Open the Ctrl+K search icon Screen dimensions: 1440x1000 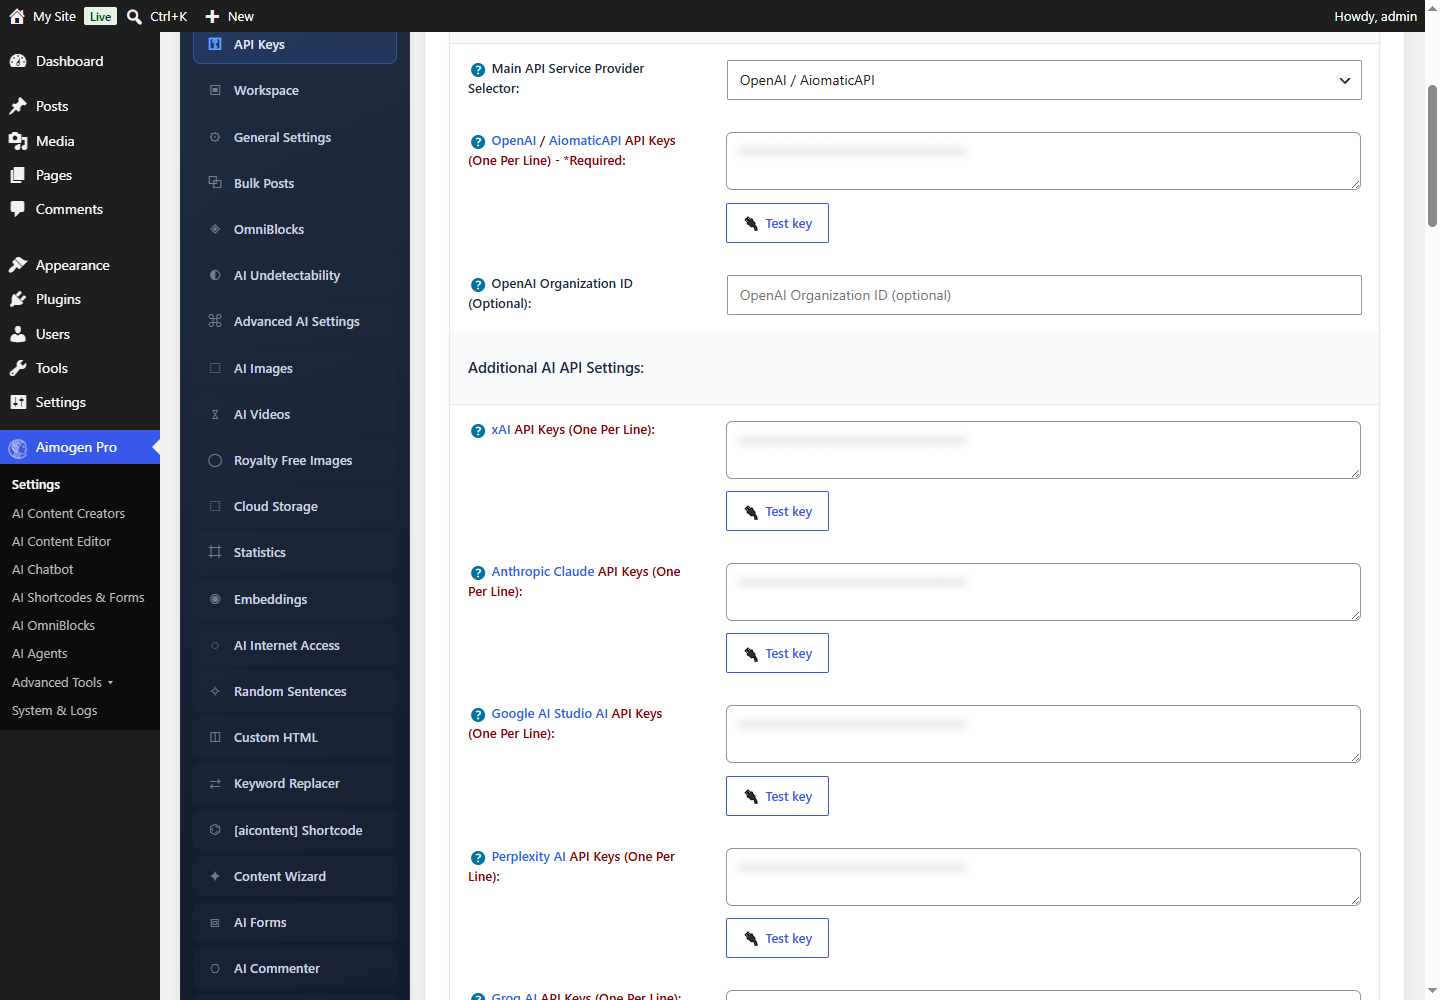(134, 16)
